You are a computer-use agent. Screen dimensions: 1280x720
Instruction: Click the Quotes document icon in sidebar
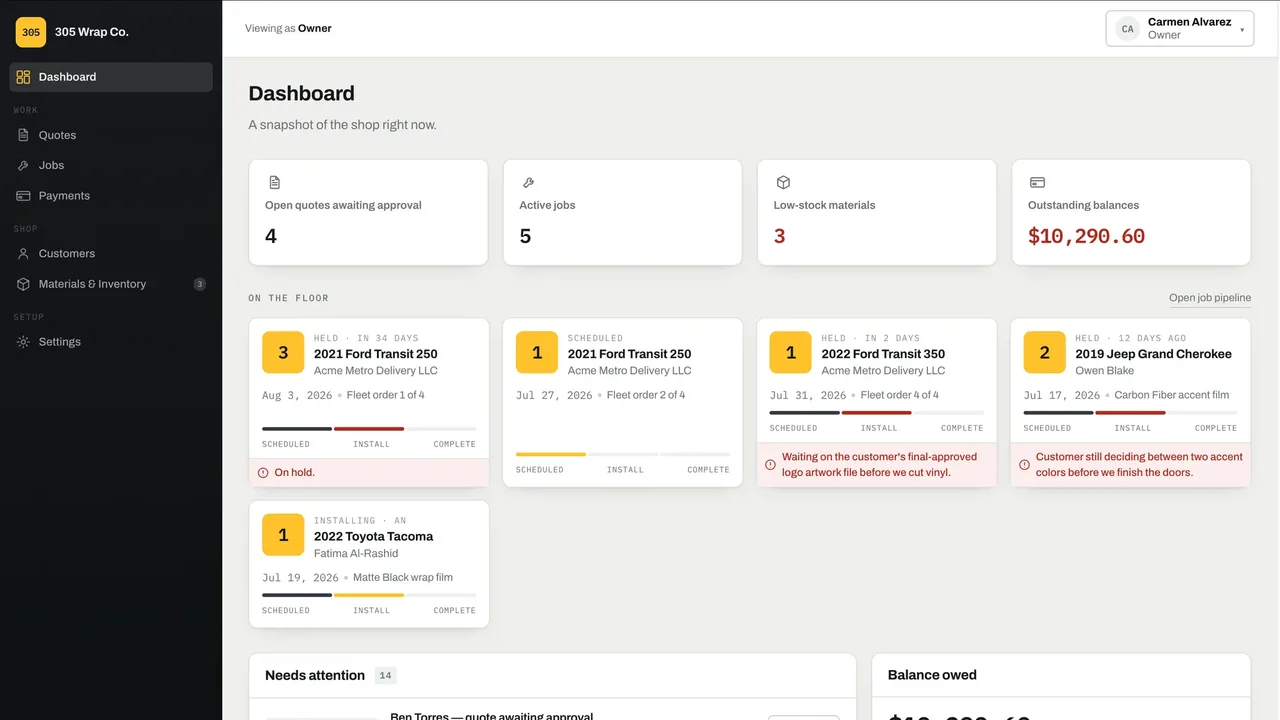pyautogui.click(x=23, y=135)
